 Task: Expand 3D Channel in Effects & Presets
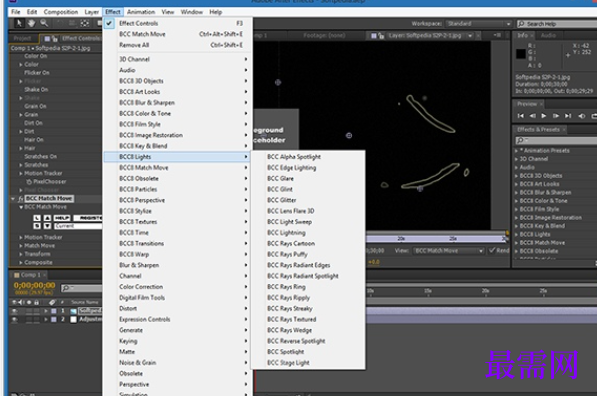tap(517, 159)
